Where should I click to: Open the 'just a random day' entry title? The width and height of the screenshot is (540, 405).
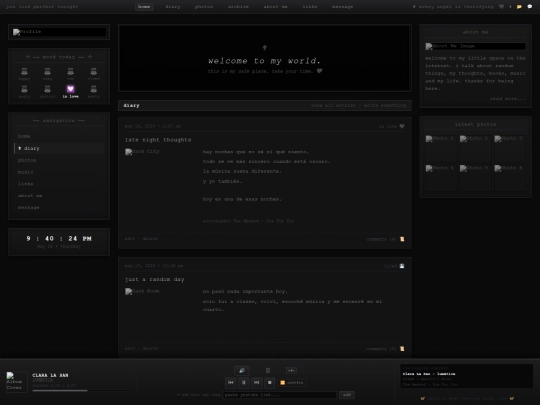[154, 279]
